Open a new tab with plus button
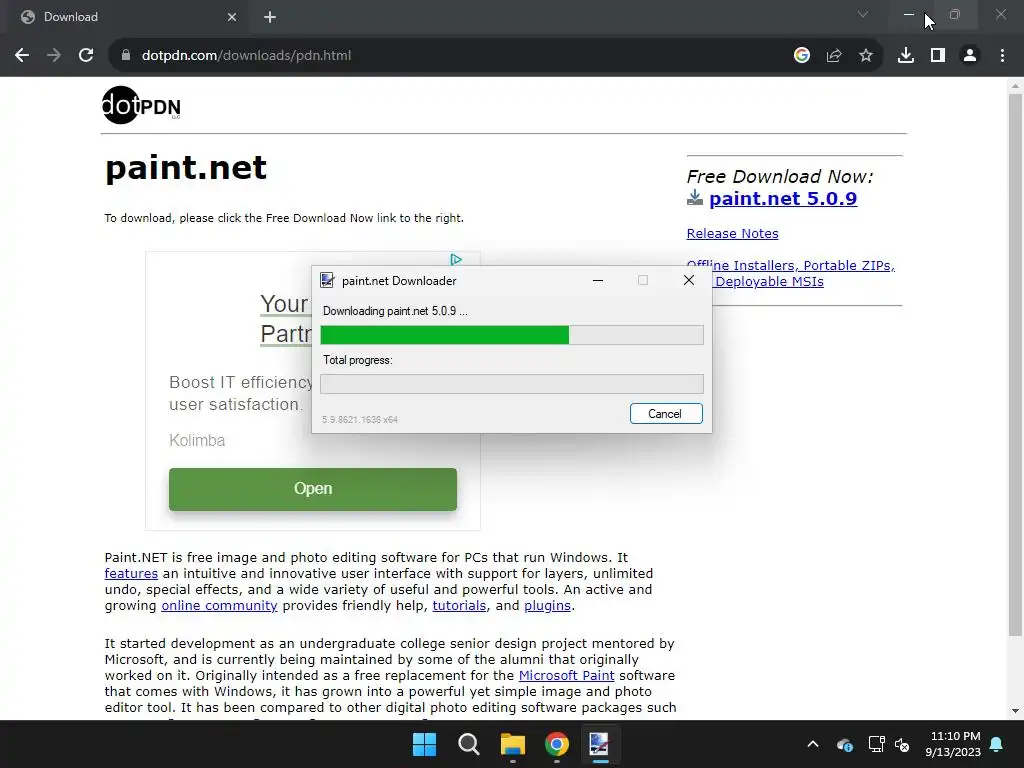The width and height of the screenshot is (1024, 768). [270, 17]
